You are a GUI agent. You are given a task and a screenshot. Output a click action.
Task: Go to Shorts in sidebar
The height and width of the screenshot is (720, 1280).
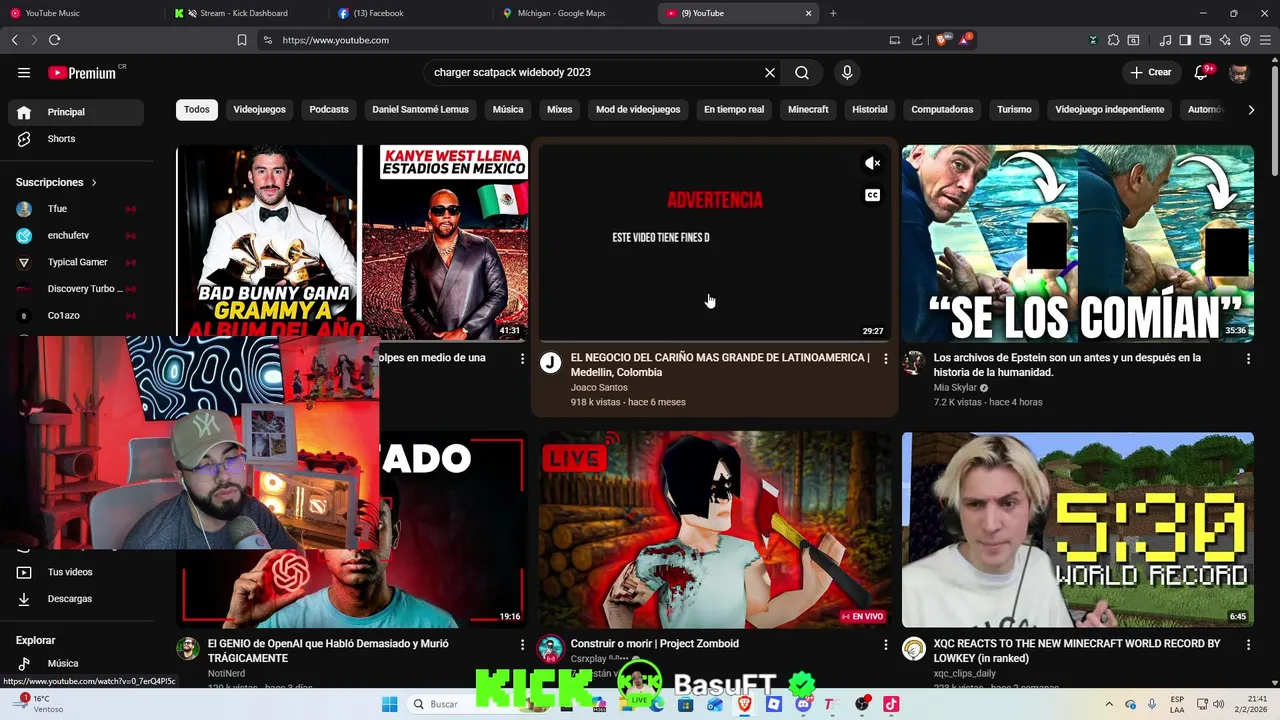76,139
